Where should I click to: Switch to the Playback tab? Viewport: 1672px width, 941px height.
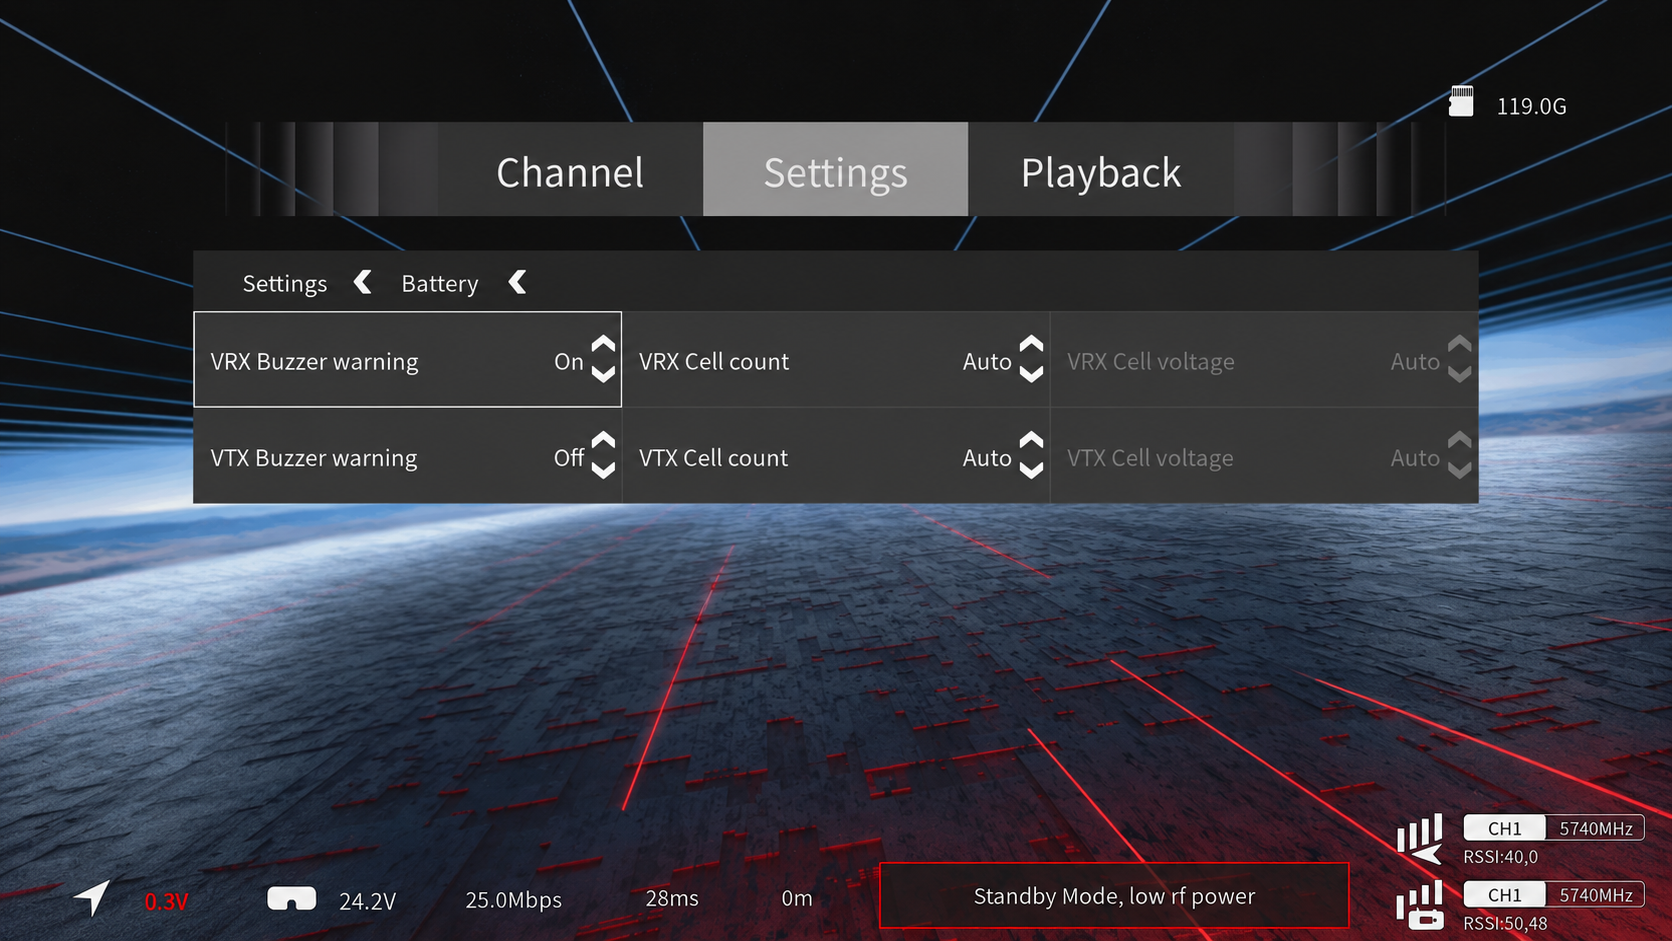(x=1100, y=170)
